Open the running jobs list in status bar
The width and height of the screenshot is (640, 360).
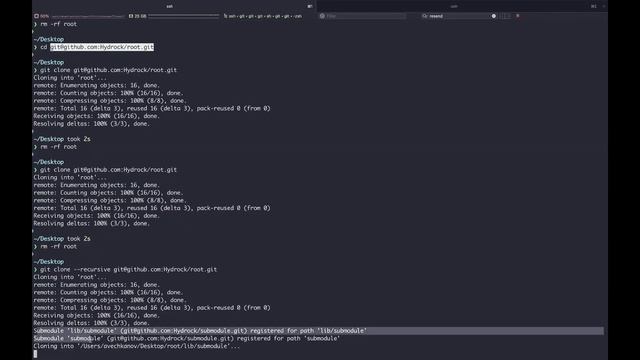tap(263, 16)
